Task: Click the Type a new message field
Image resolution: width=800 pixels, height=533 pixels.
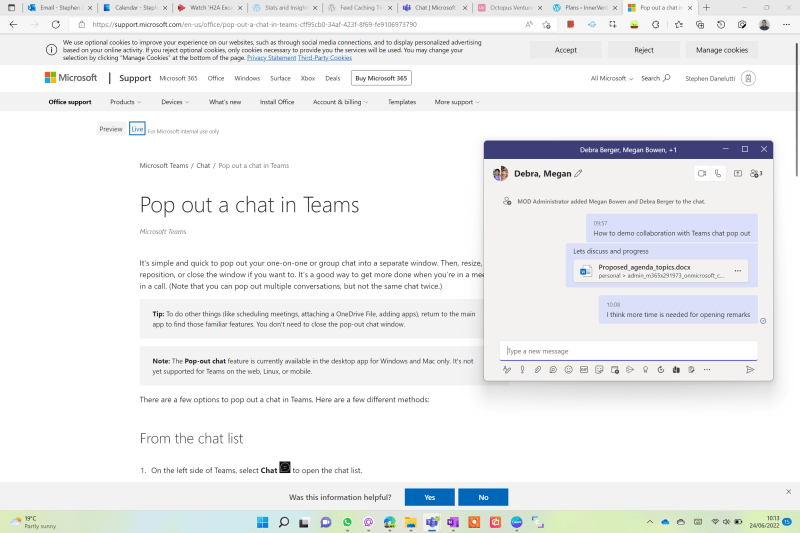Action: [627, 350]
